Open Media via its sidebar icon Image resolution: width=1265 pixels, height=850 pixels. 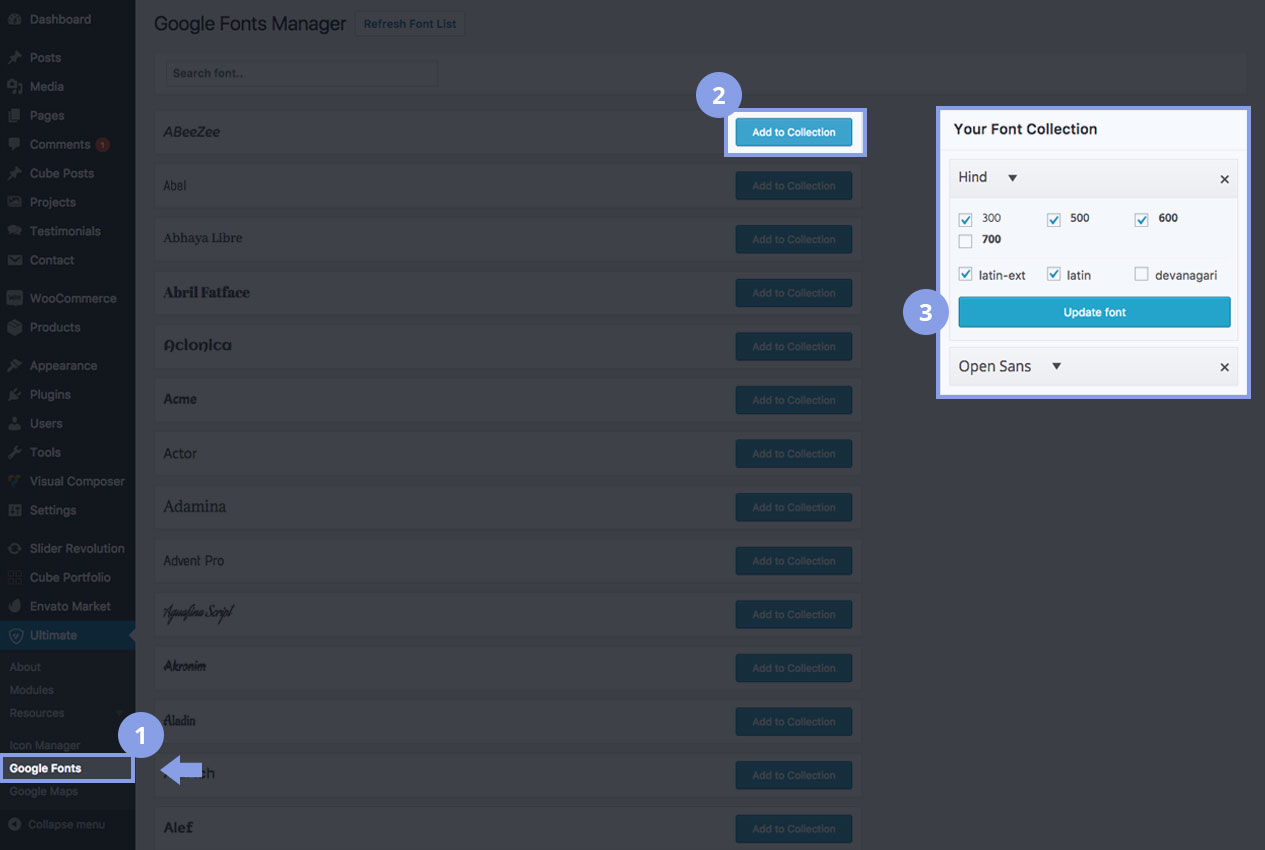pyautogui.click(x=15, y=87)
